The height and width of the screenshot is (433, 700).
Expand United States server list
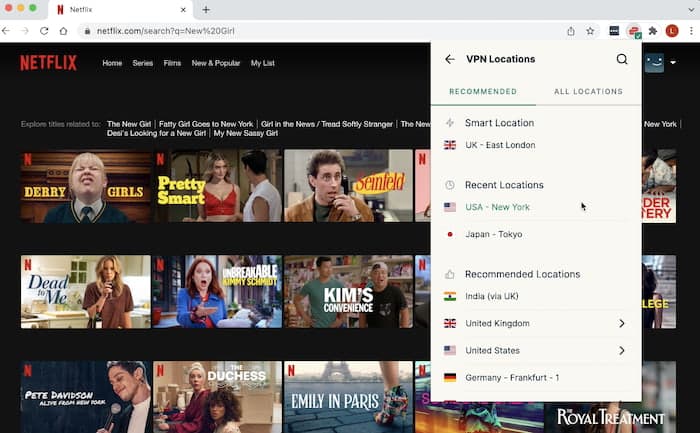621,350
